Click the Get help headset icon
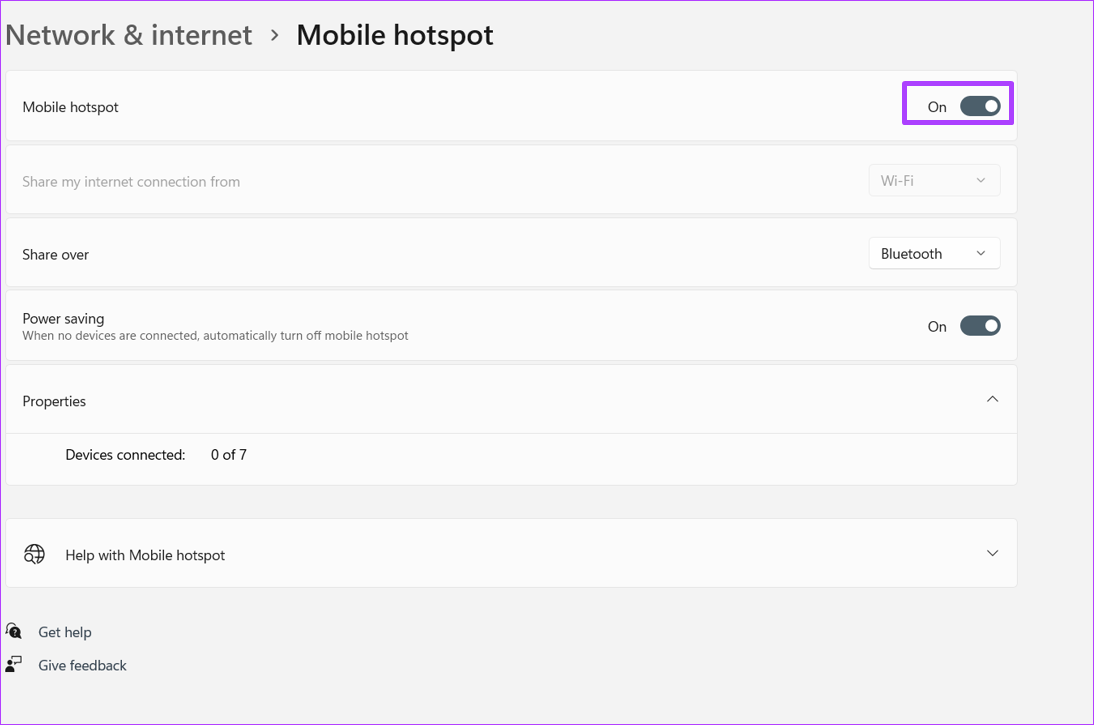1094x725 pixels. [13, 631]
